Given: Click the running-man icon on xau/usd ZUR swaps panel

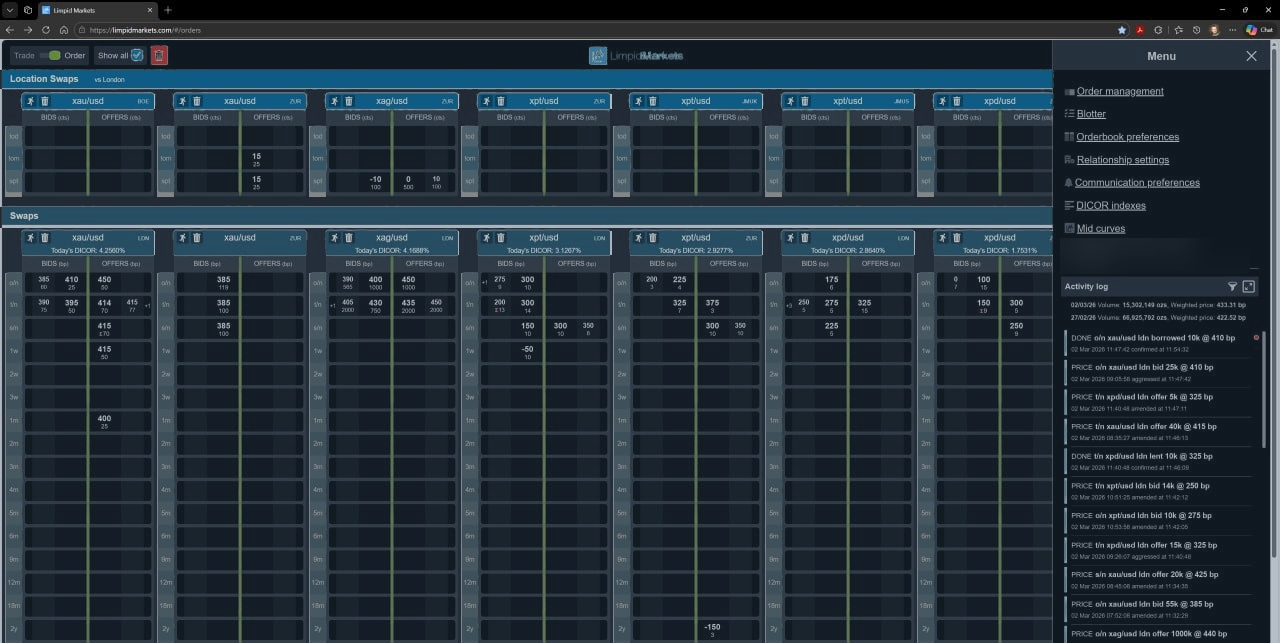Looking at the screenshot, I should (182, 238).
